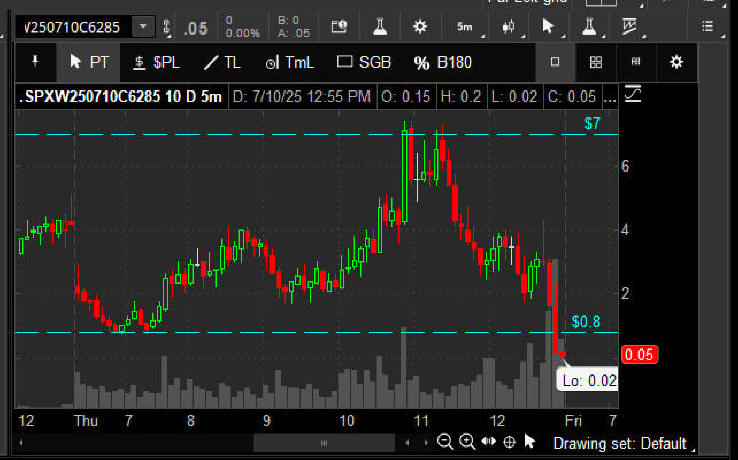Open the Drawing set: Default menu
The height and width of the screenshot is (460, 738).
point(619,443)
